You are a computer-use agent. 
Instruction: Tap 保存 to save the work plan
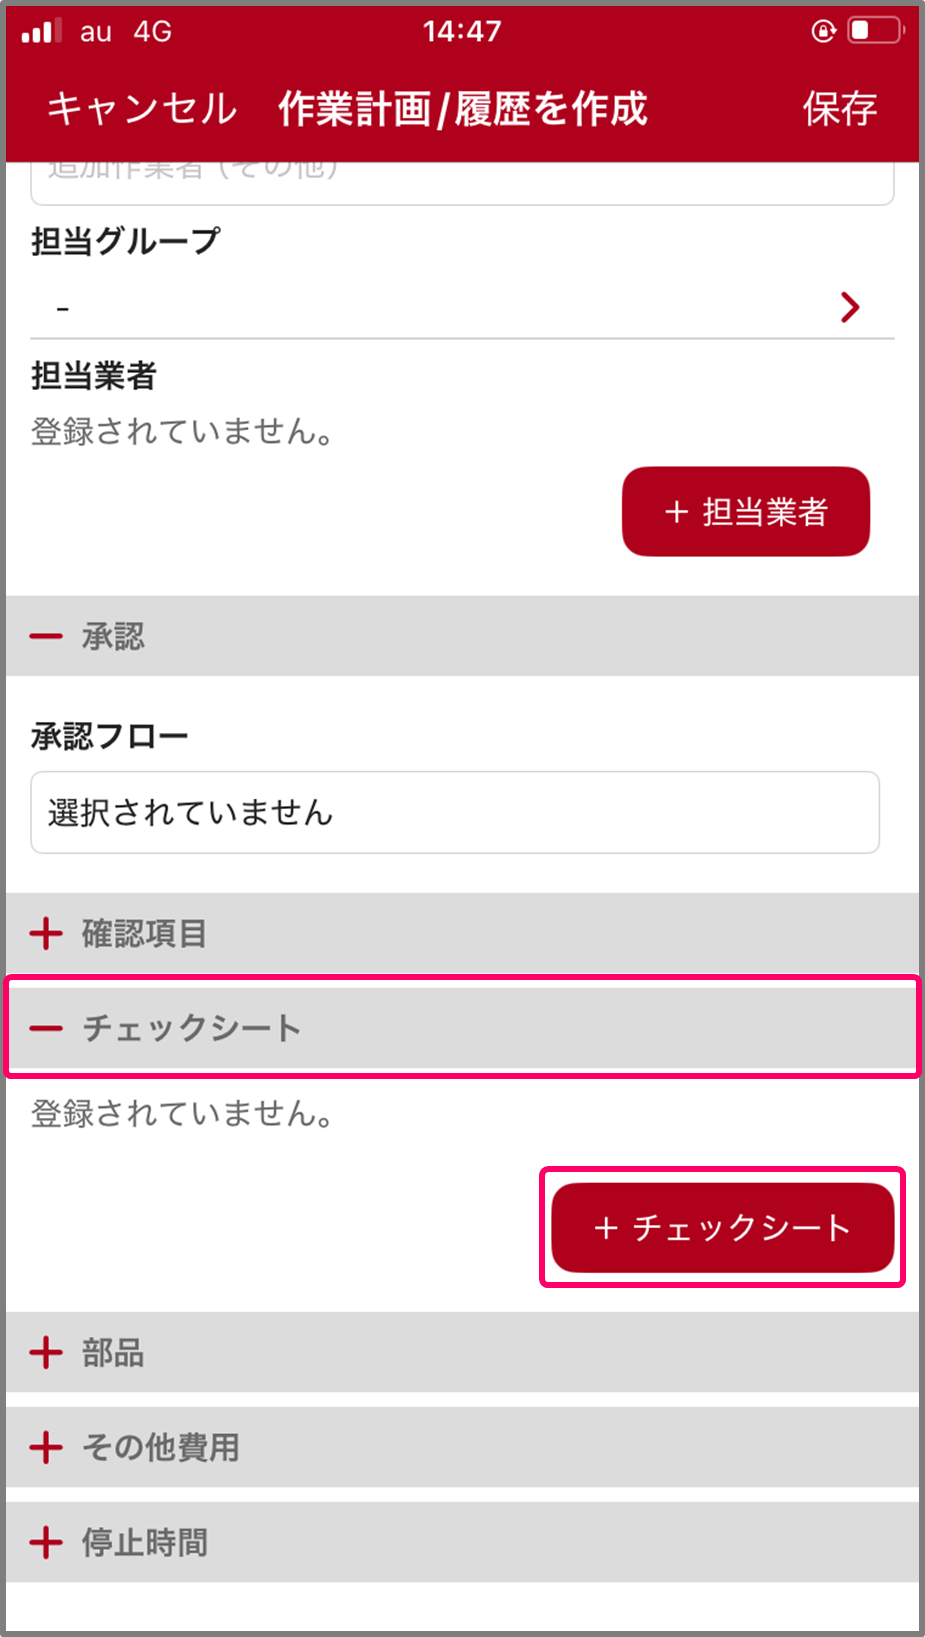pyautogui.click(x=839, y=108)
